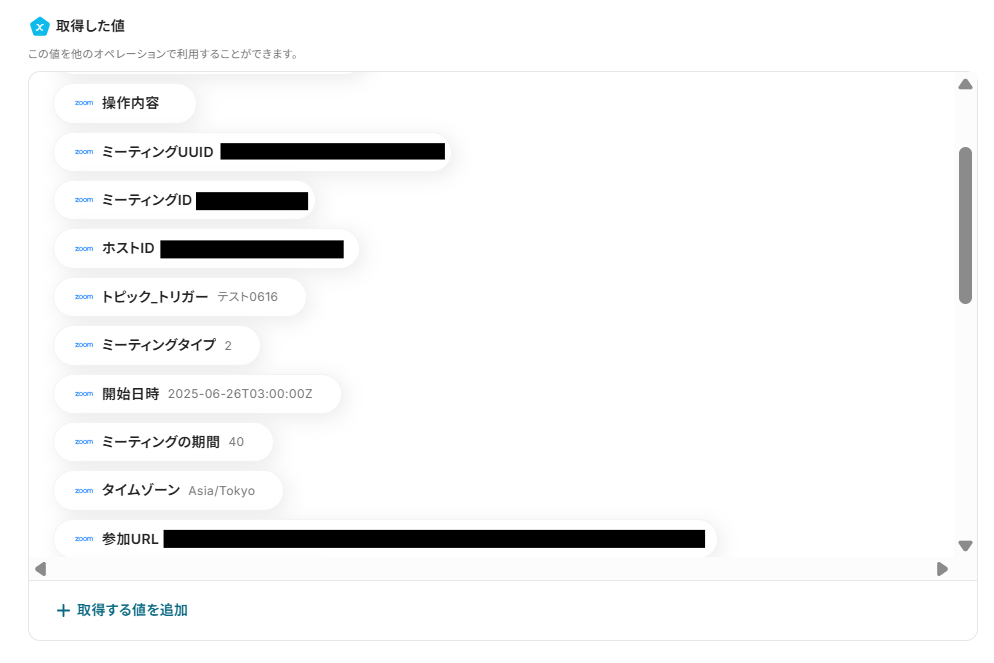Click the Zoom icon beside 開始日時
The height and width of the screenshot is (663, 994).
[x=84, y=394]
